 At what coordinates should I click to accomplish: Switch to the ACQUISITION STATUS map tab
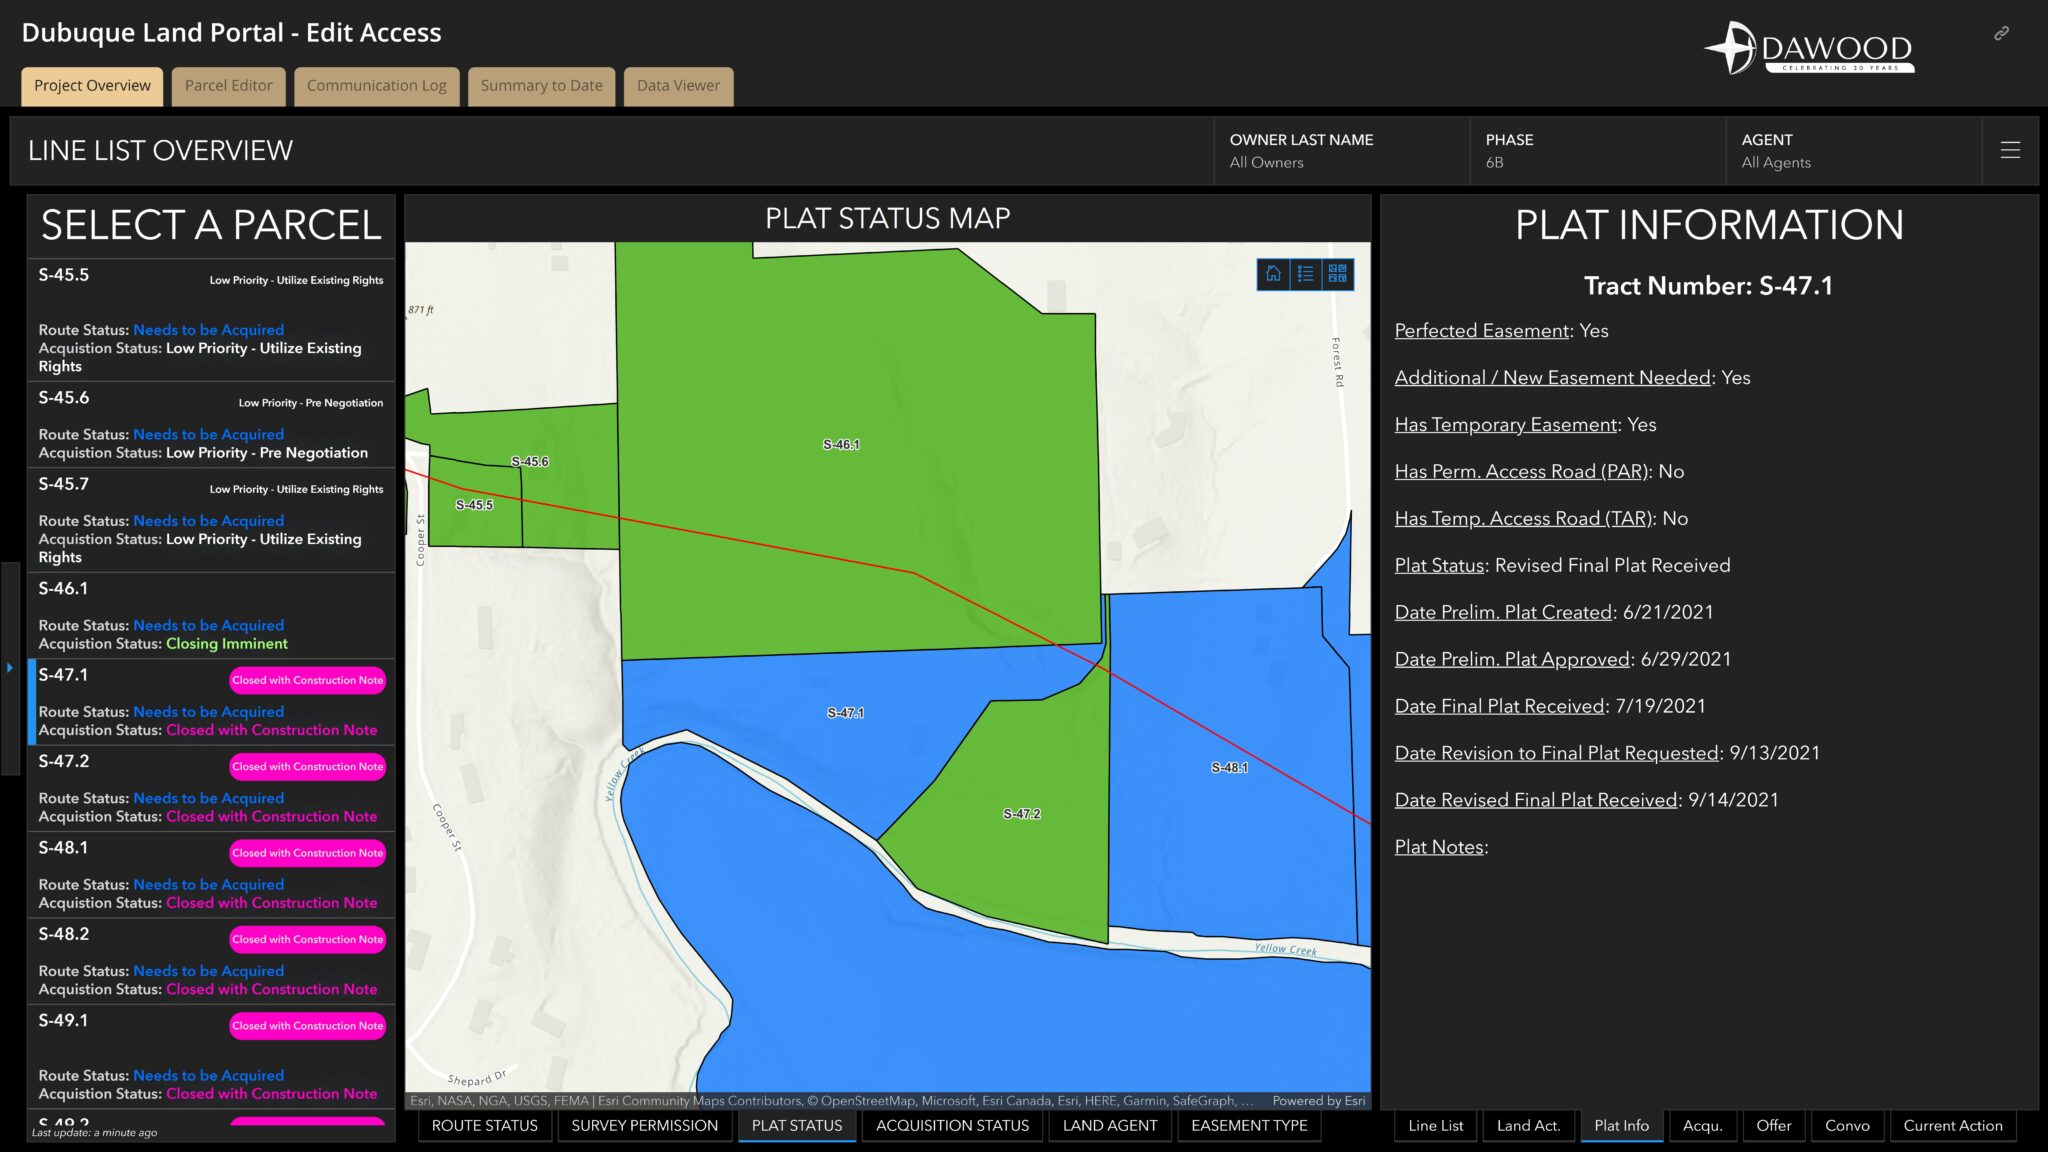click(x=951, y=1125)
